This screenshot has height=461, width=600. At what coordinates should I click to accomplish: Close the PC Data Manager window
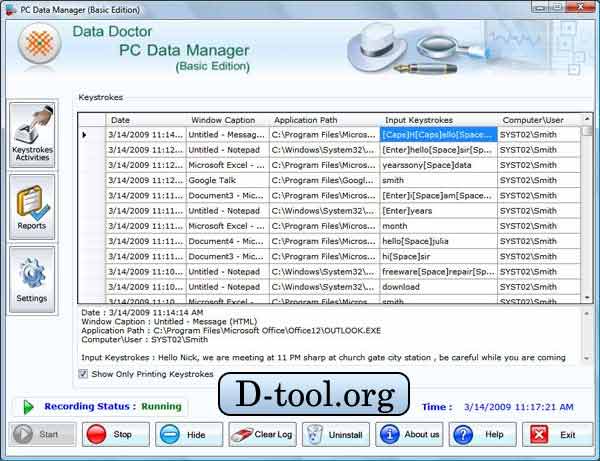[580, 7]
